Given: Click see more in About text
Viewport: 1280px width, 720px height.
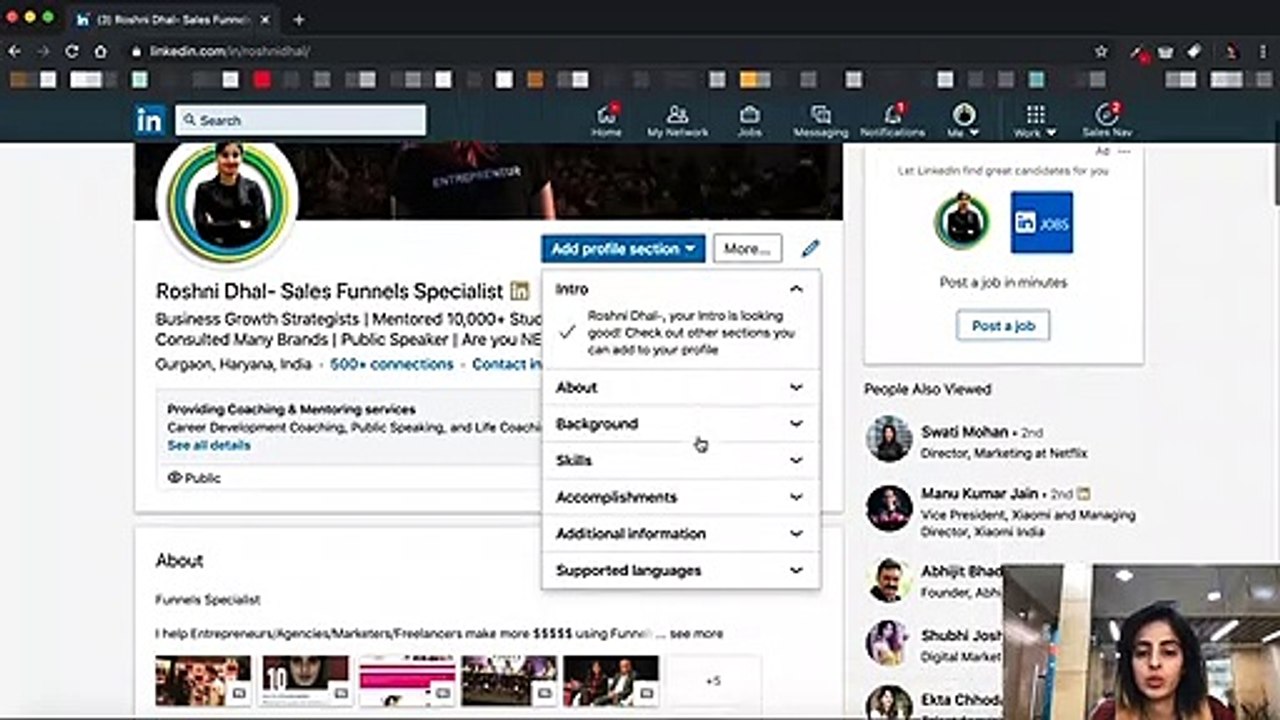Looking at the screenshot, I should (x=696, y=634).
